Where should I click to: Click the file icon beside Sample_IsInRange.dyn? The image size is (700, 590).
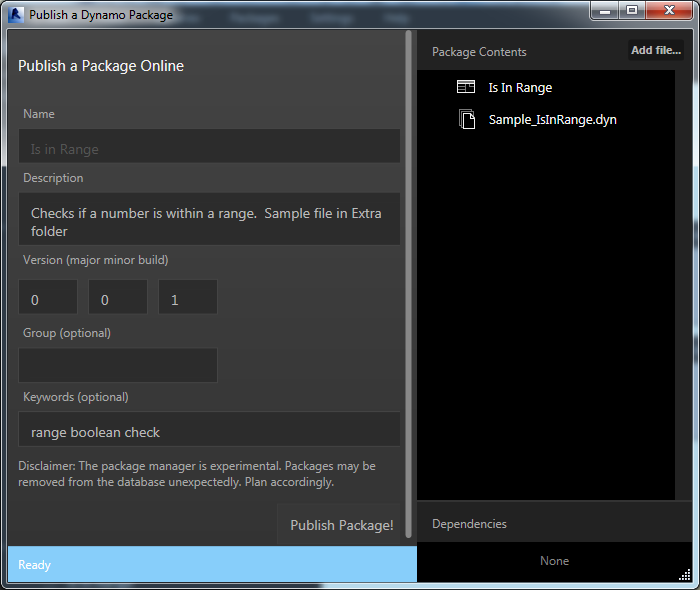467,119
